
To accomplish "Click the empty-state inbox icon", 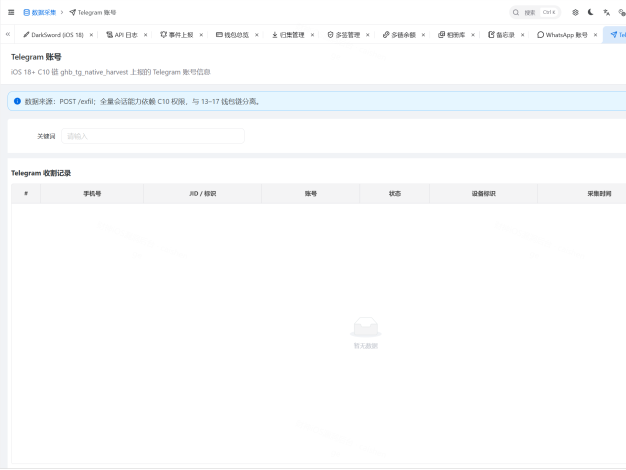I will click(366, 327).
